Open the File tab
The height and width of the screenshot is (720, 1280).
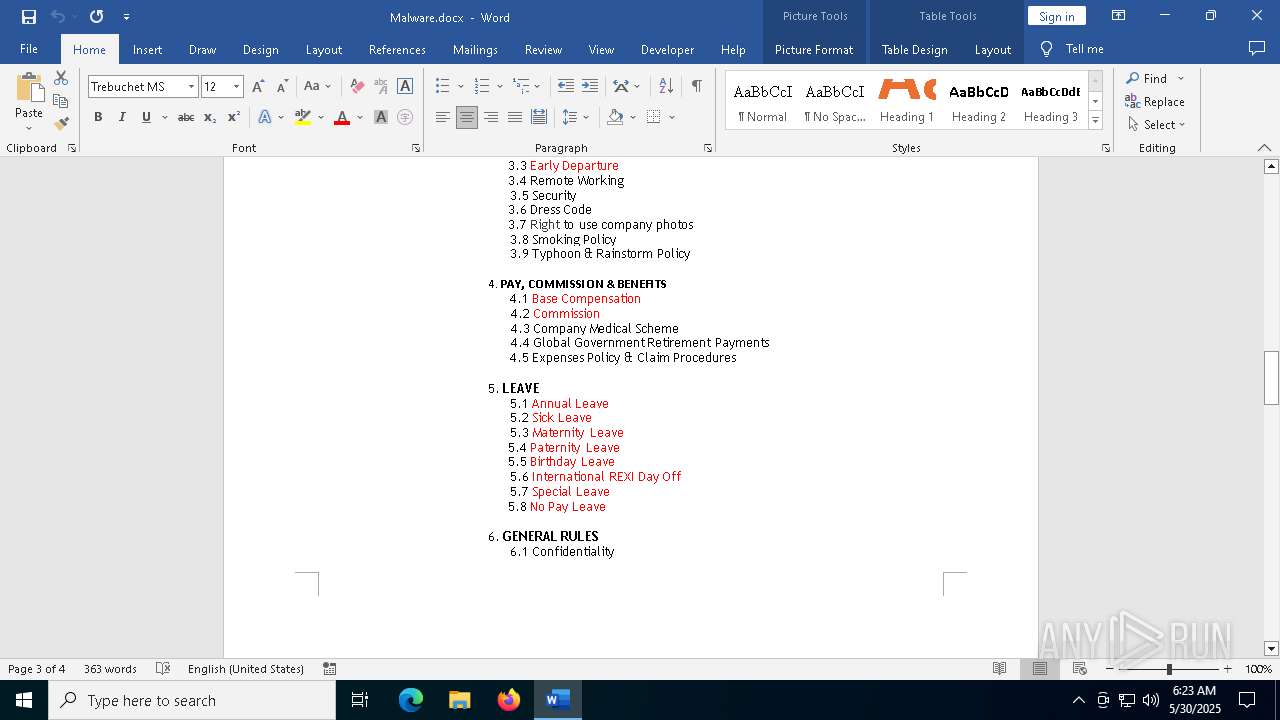(x=29, y=49)
